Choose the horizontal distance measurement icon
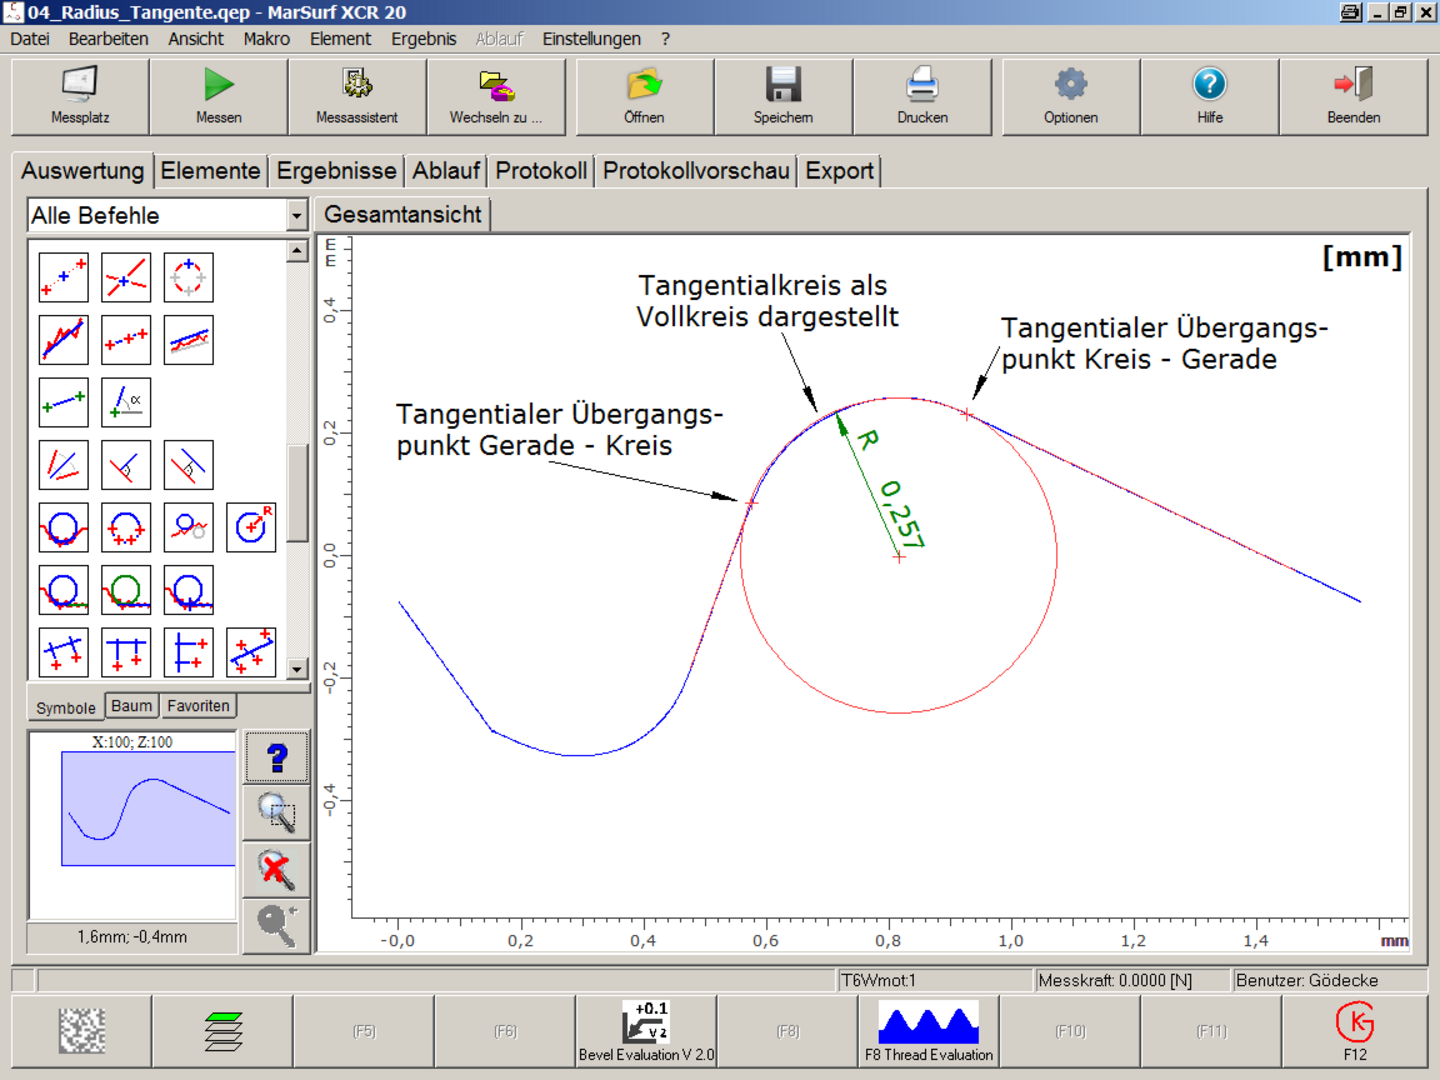The height and width of the screenshot is (1080, 1440). coord(126,652)
